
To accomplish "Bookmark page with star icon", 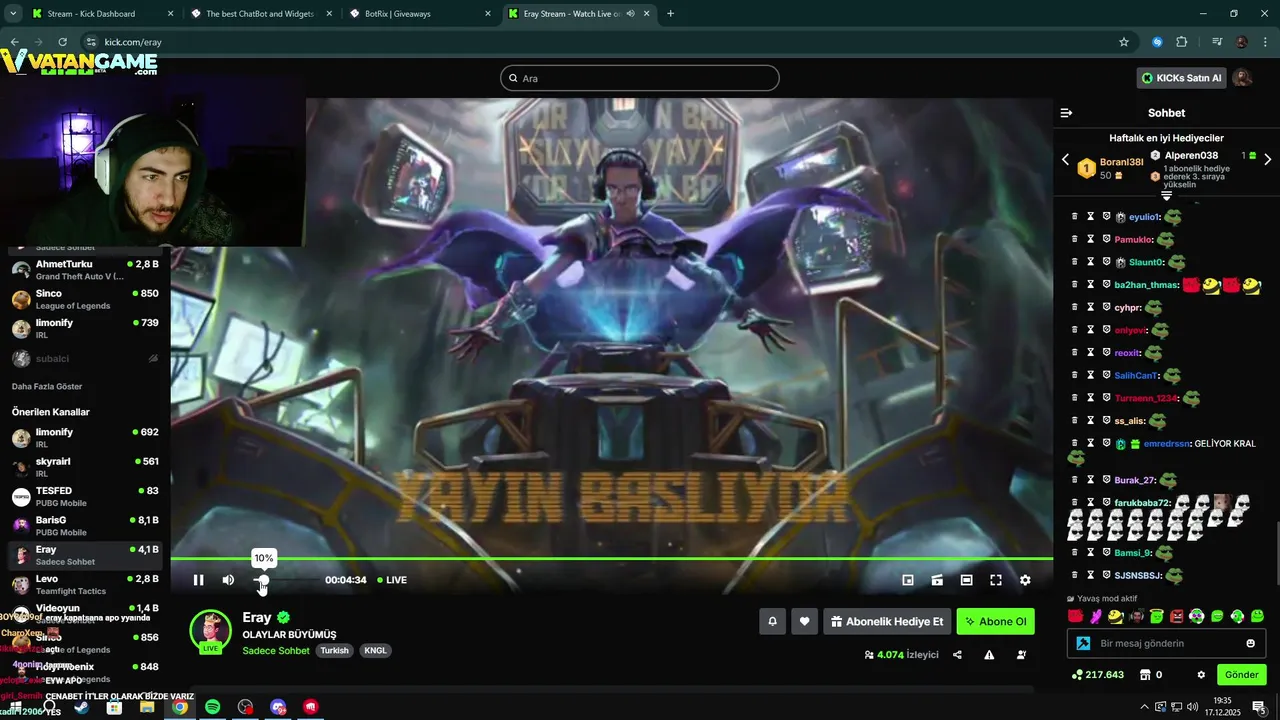I will coord(1124,42).
